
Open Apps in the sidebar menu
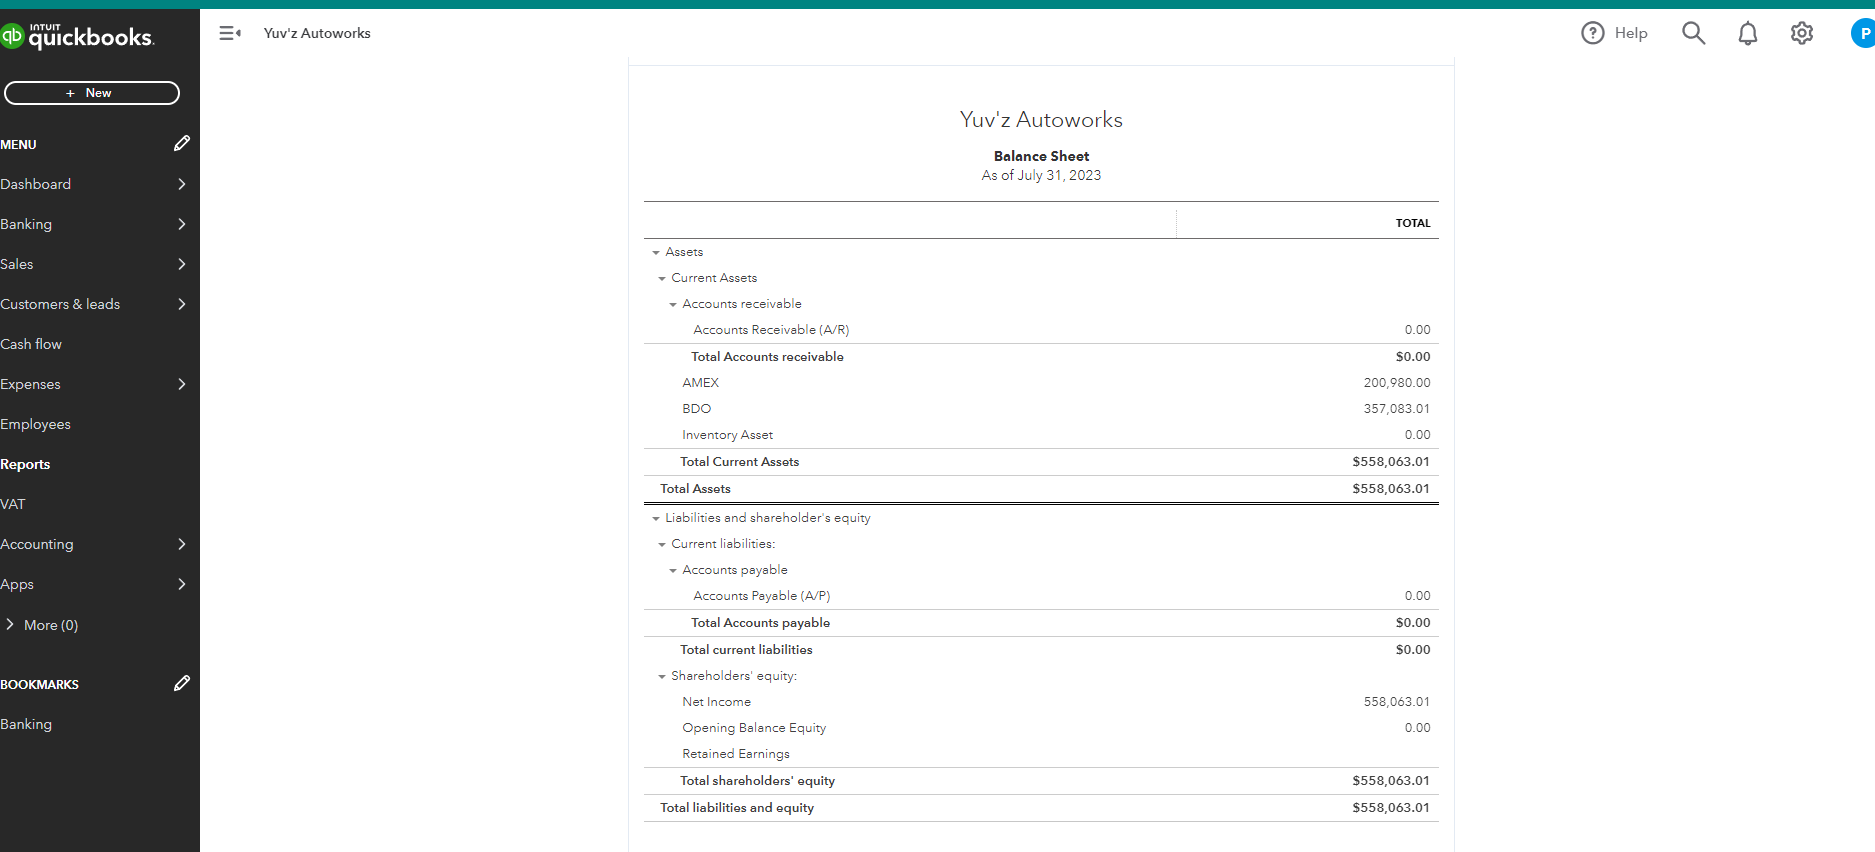click(x=17, y=584)
